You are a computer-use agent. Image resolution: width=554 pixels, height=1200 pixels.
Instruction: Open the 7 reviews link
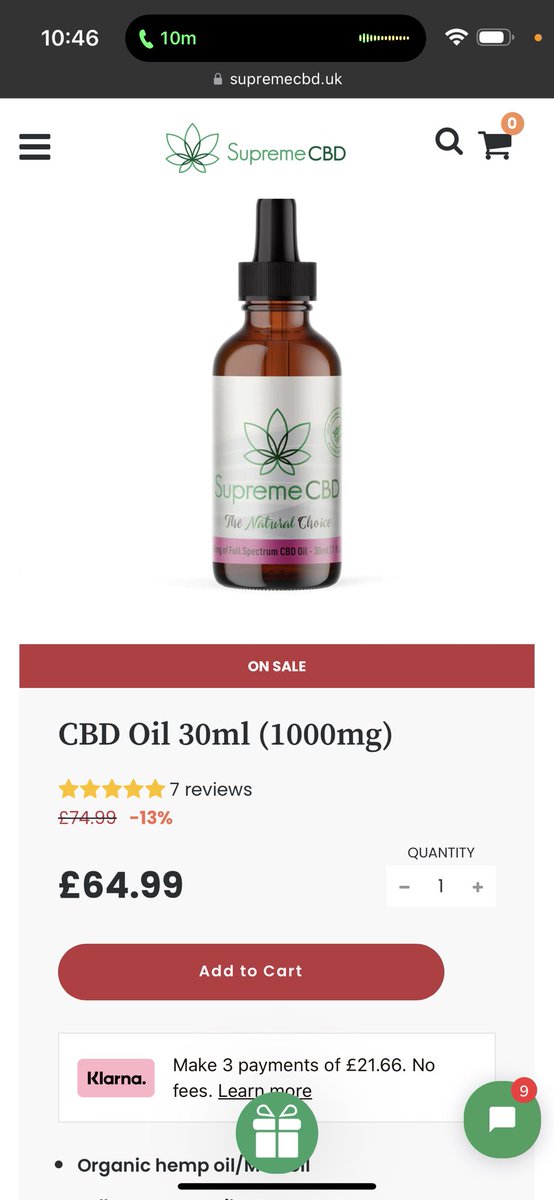point(211,789)
